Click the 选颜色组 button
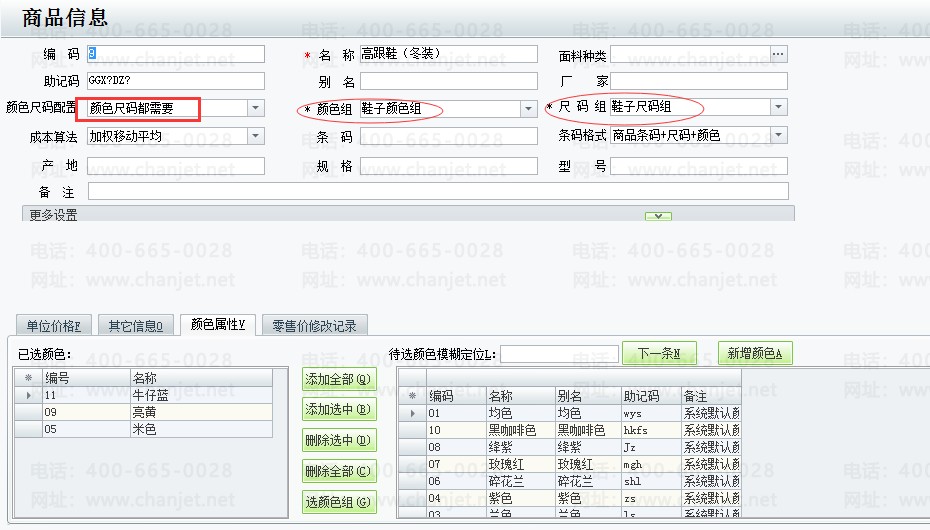 pos(339,501)
